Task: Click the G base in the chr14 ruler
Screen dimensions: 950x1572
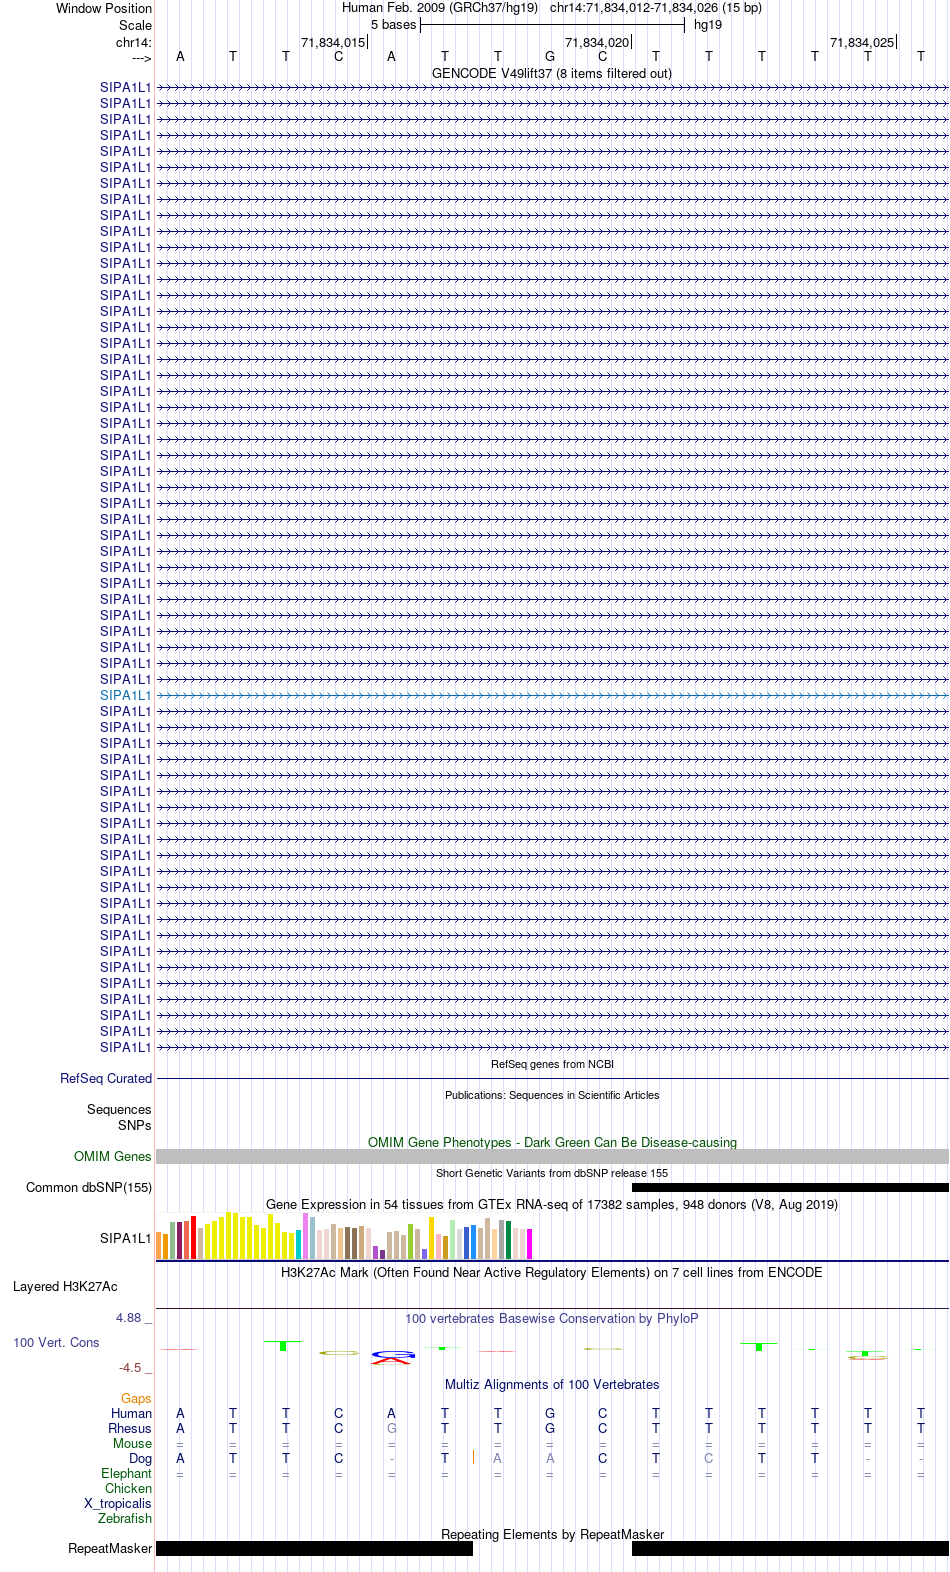Action: point(550,56)
